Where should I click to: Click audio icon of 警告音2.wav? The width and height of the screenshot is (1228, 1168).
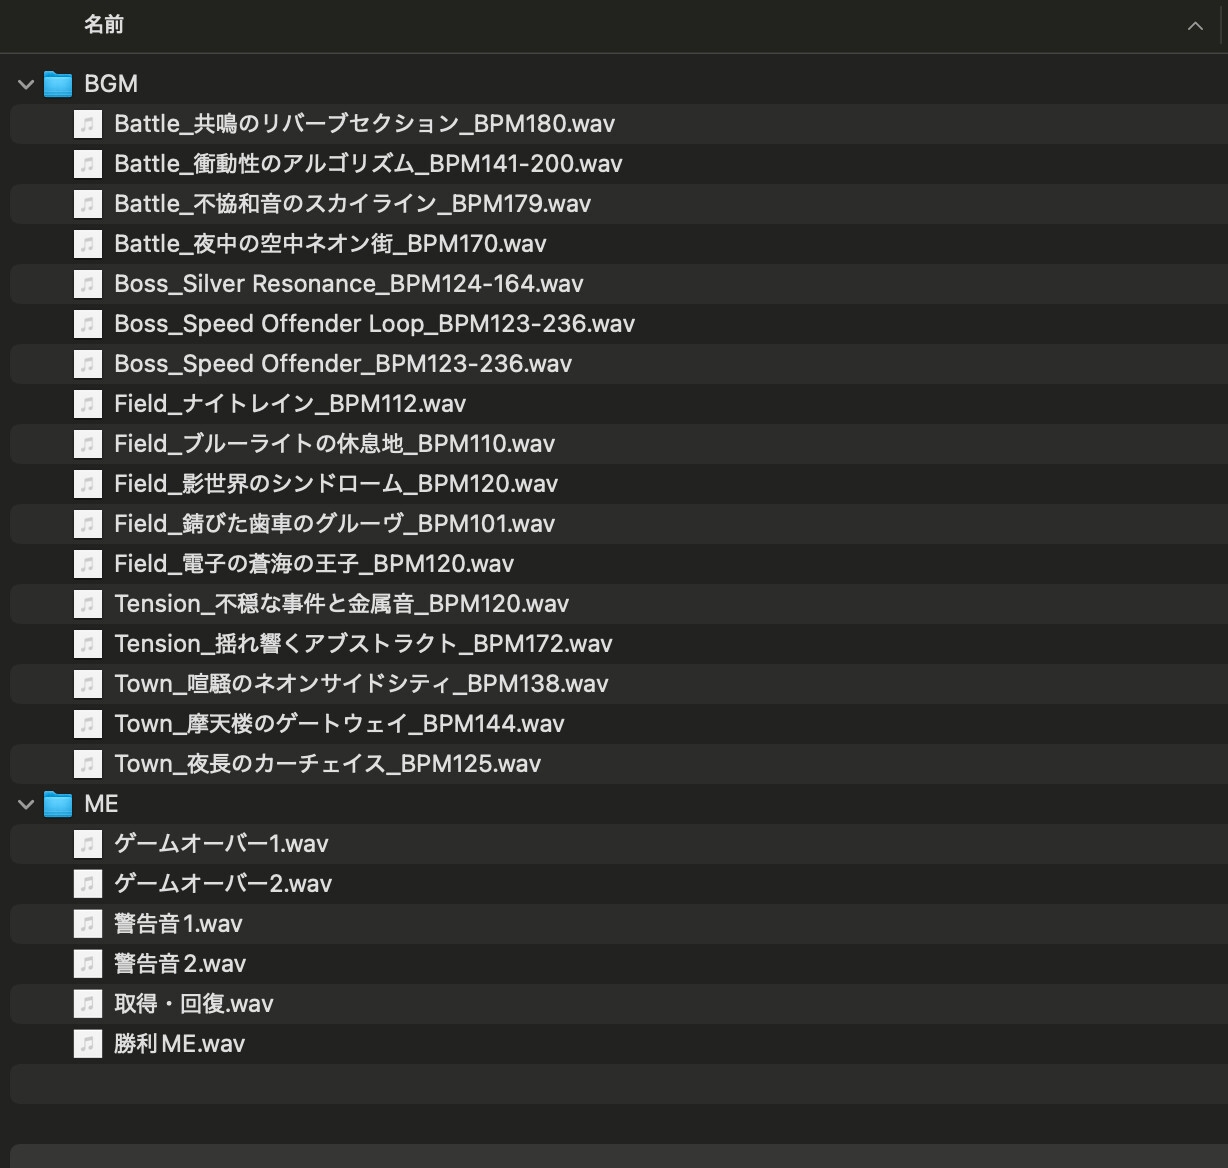coord(88,964)
